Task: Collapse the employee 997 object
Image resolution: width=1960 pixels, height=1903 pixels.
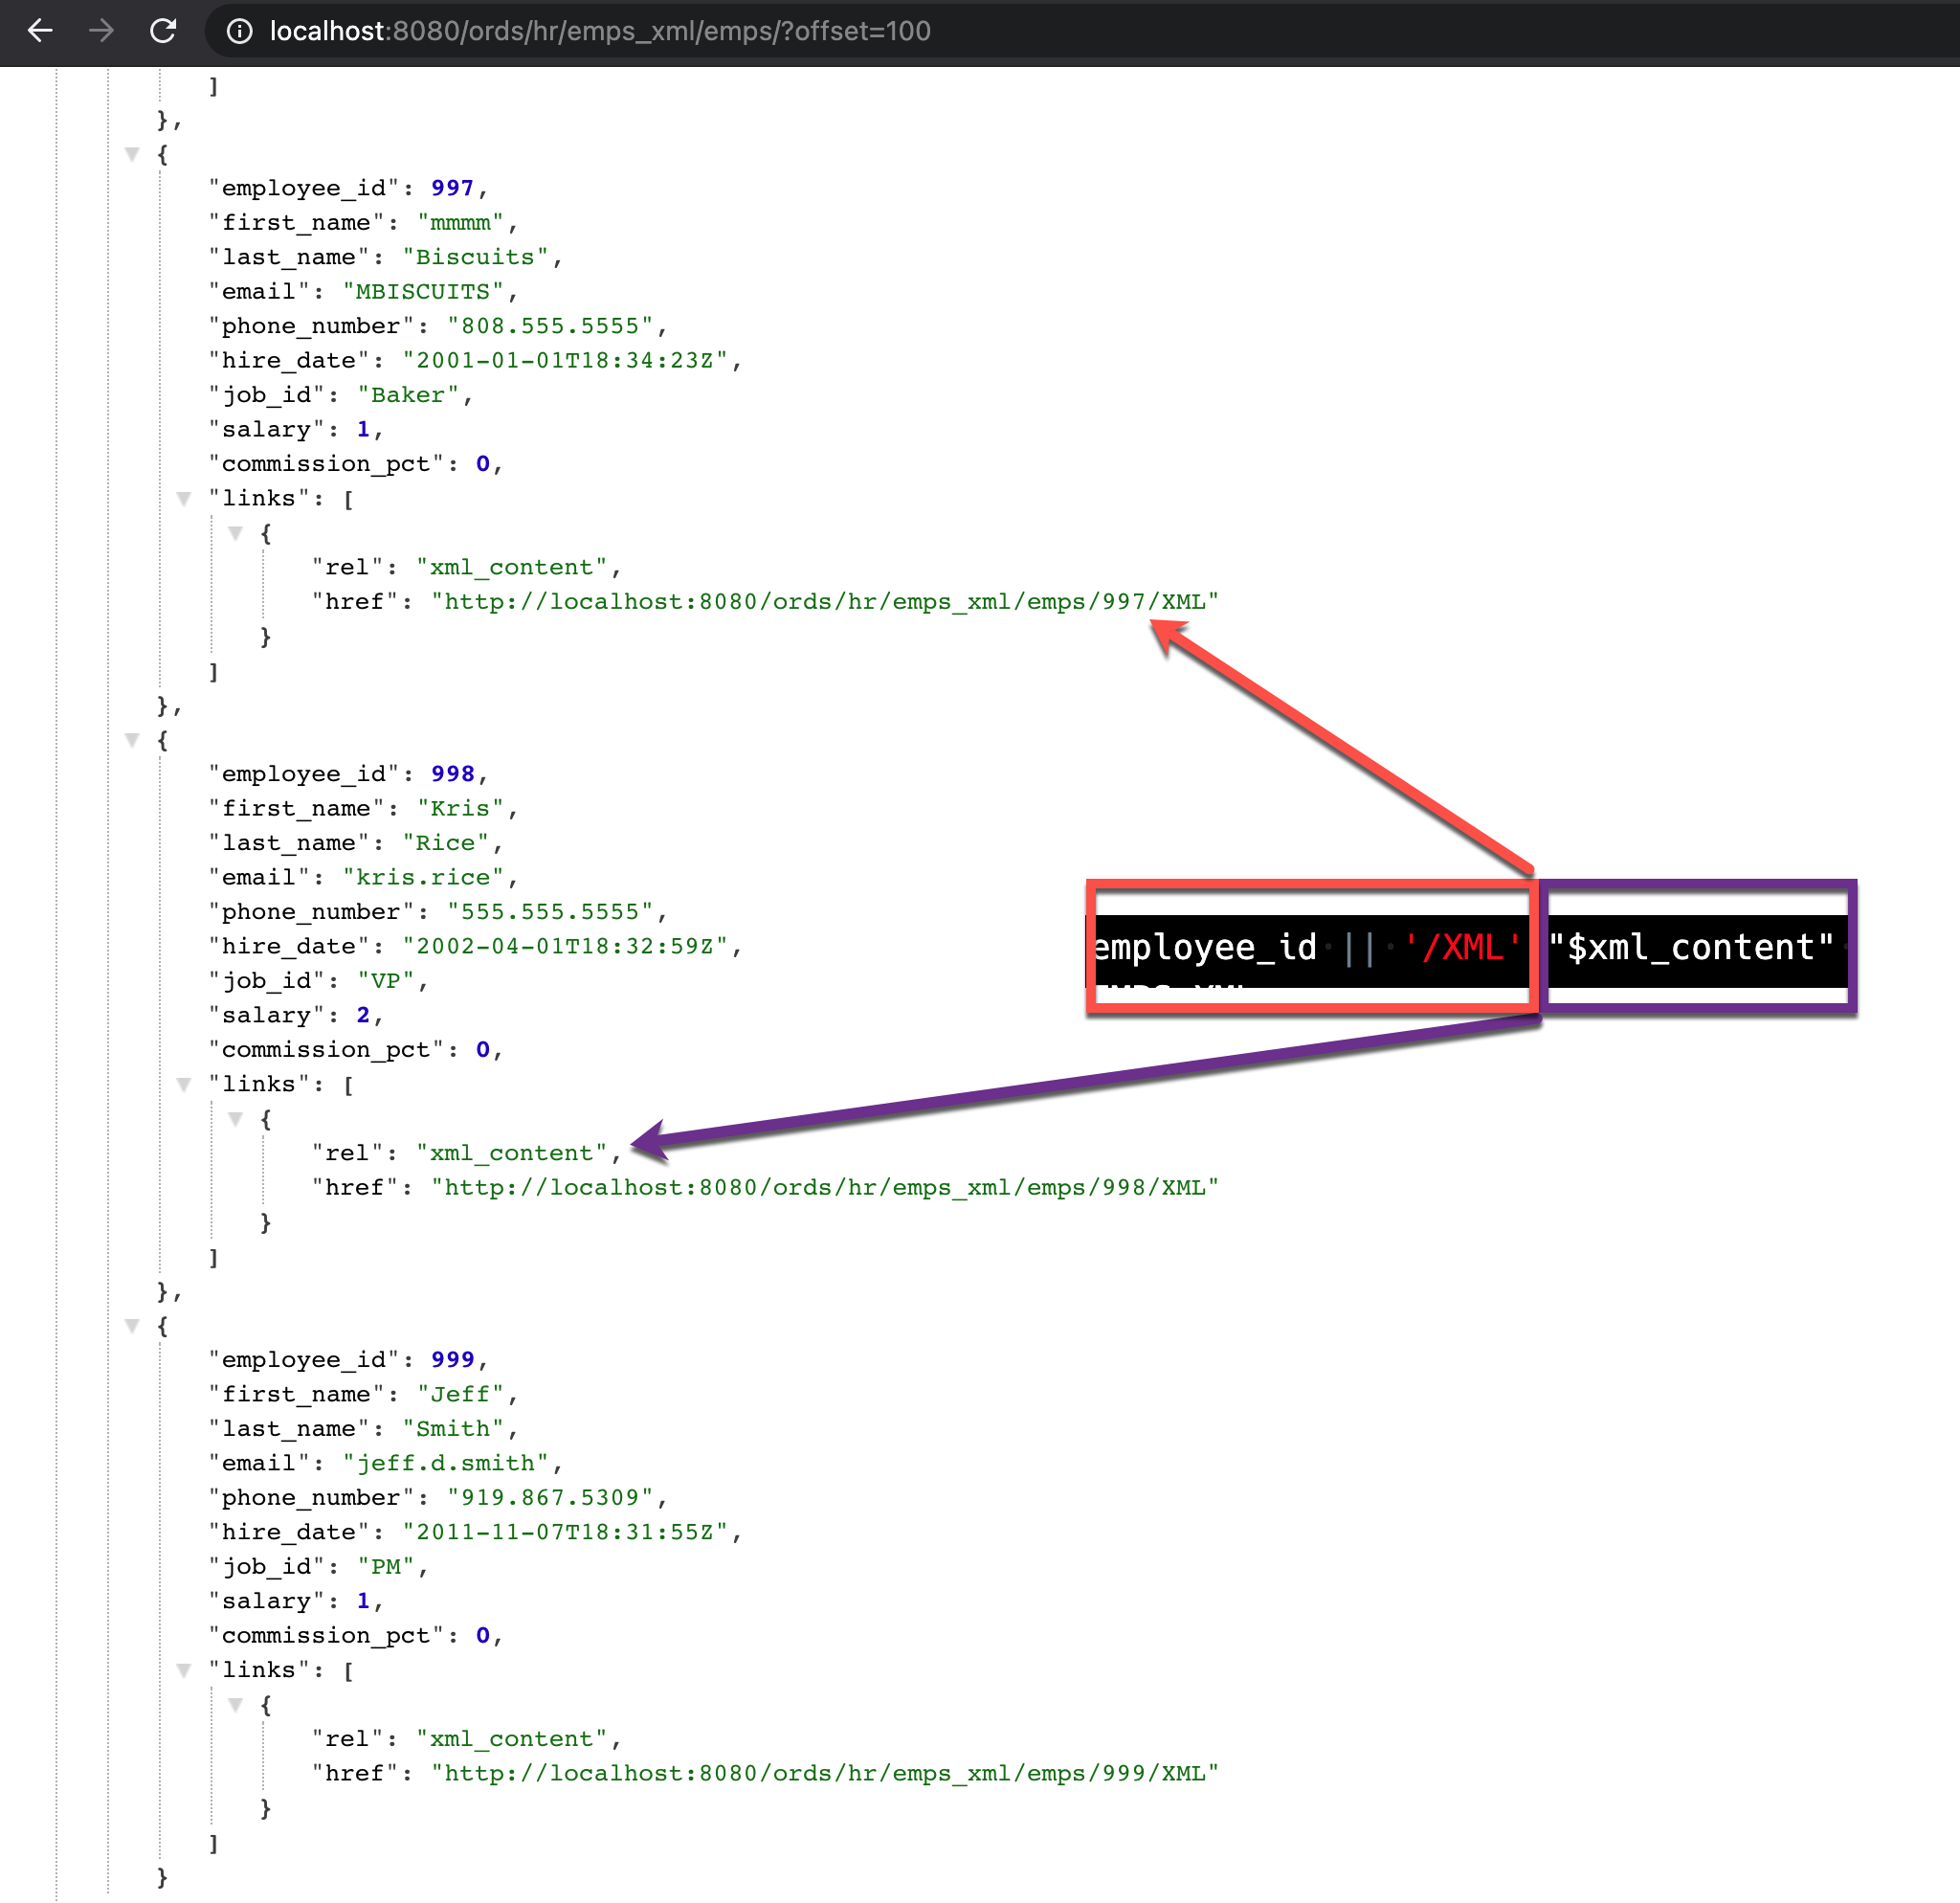Action: pyautogui.click(x=132, y=154)
